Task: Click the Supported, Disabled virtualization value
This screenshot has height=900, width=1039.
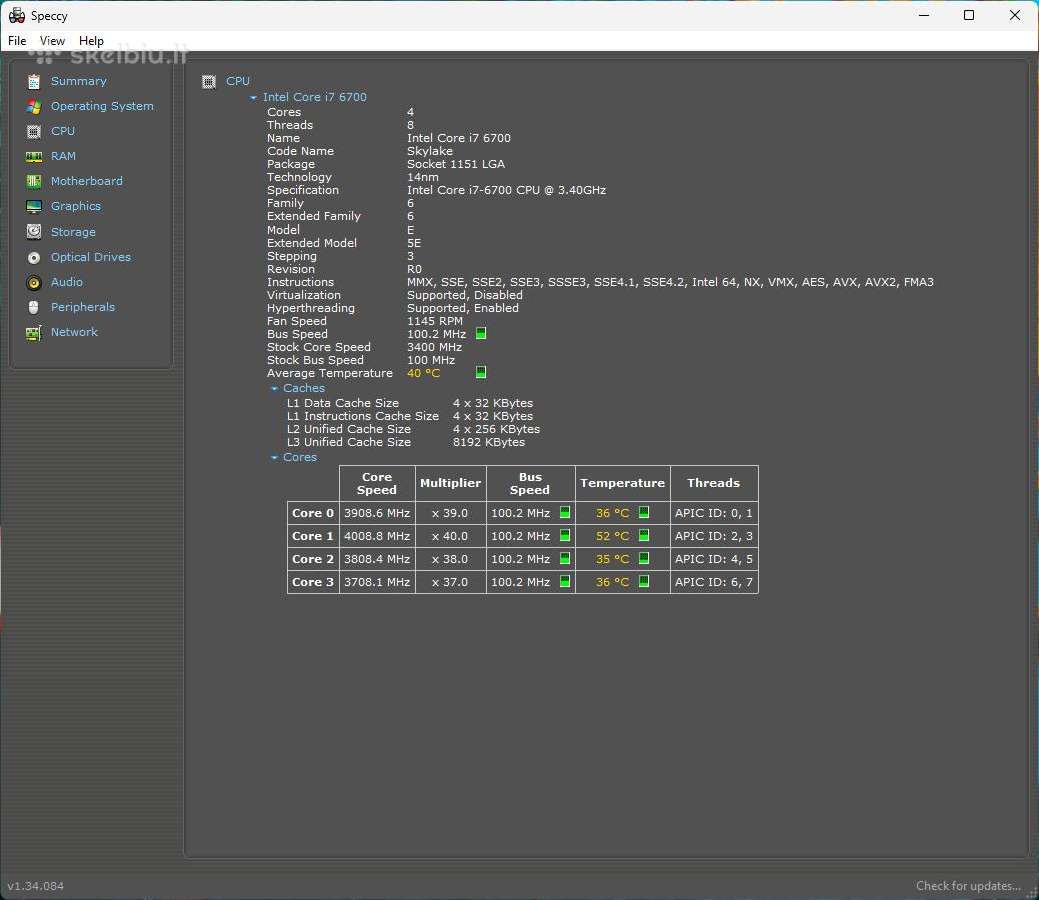Action: pyautogui.click(x=465, y=295)
